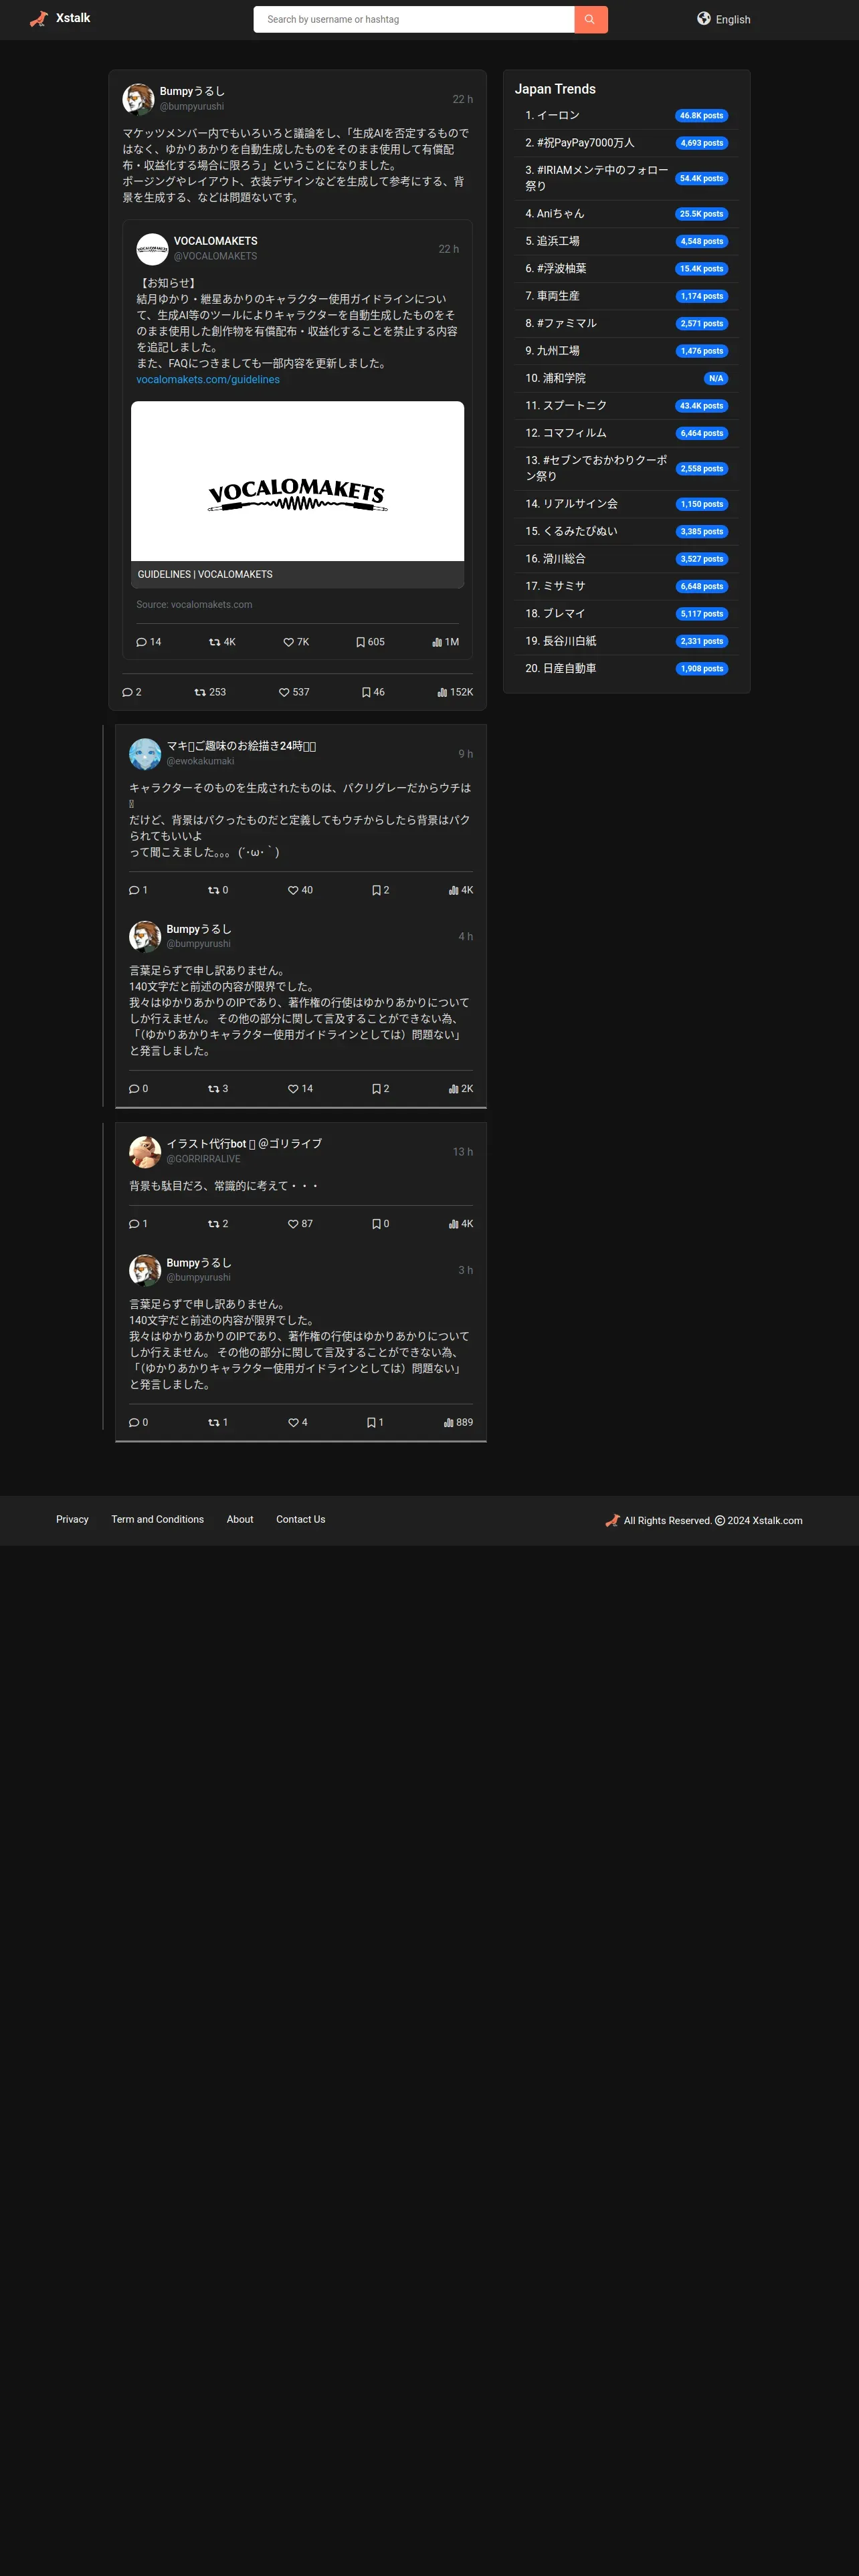
Task: Click the views icon showing 2K
Action: (454, 1089)
